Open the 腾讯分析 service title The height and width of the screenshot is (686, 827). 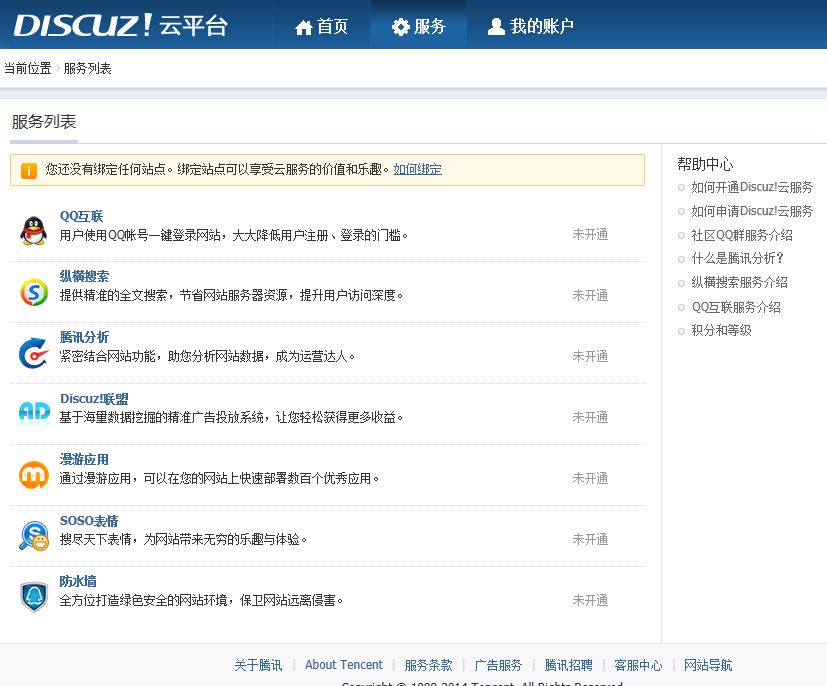(x=84, y=337)
